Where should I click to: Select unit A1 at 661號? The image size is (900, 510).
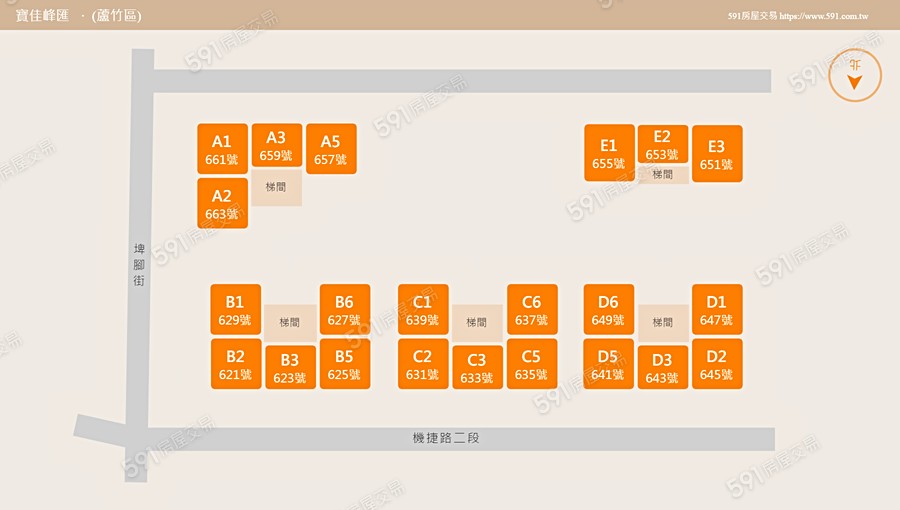point(222,150)
